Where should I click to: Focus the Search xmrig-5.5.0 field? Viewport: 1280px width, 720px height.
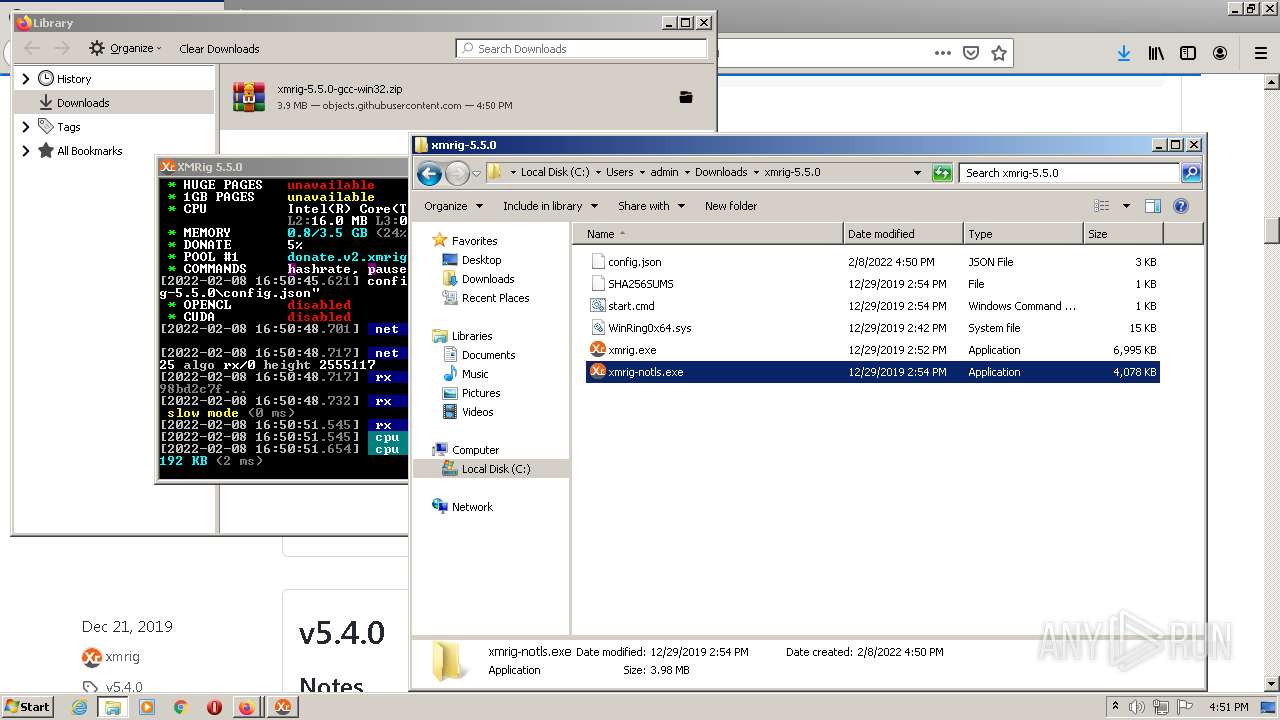[x=1069, y=173]
